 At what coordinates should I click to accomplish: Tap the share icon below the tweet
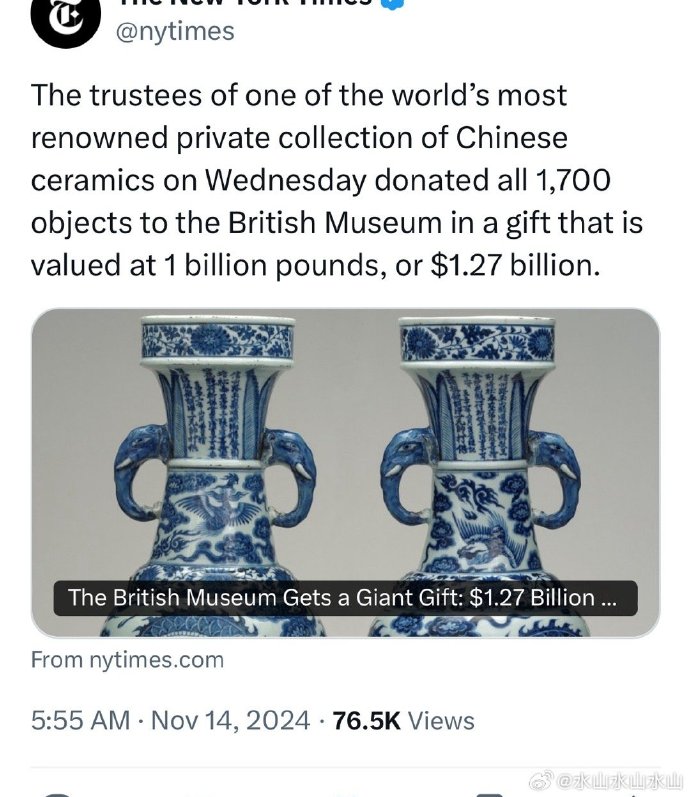[631, 795]
